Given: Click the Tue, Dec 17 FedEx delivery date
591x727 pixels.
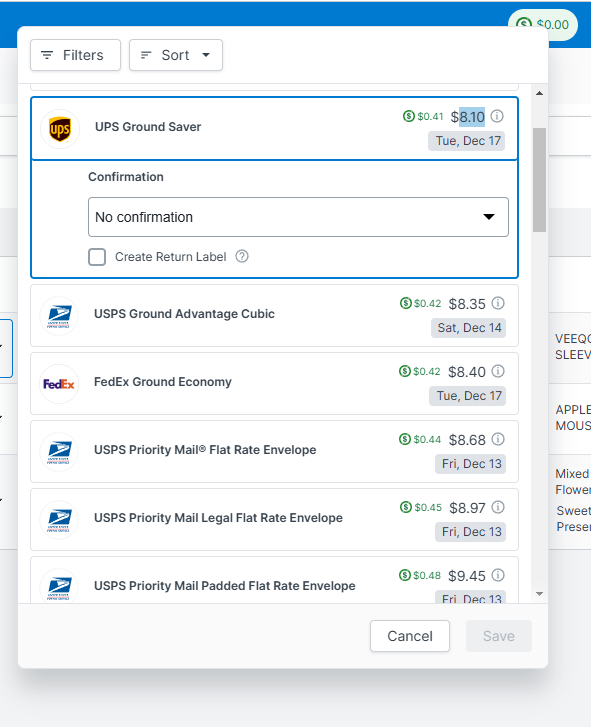Looking at the screenshot, I should pos(468,396).
